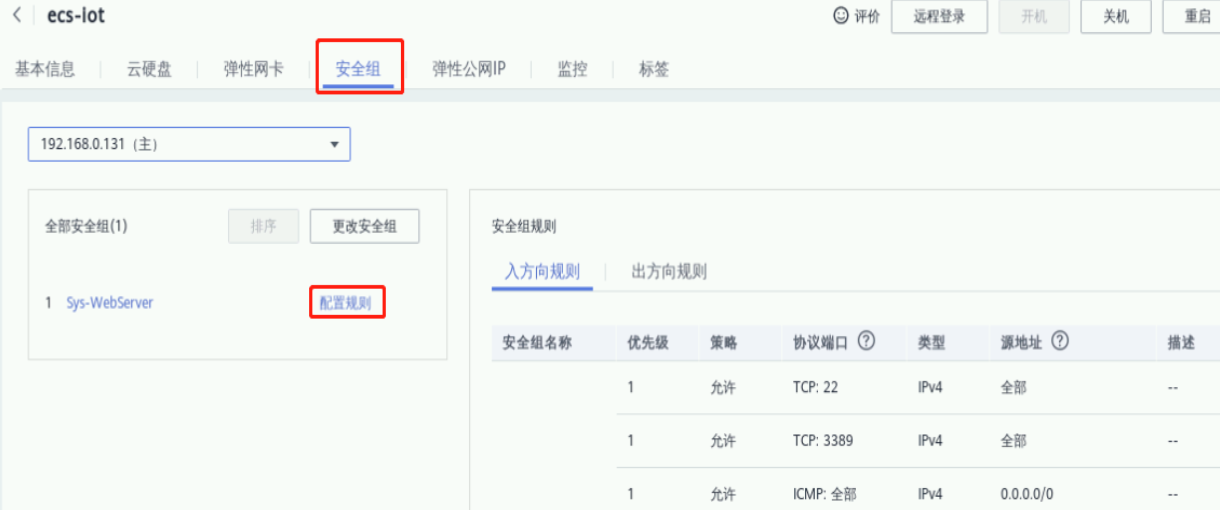Open the 弹性公网IP tab

pyautogui.click(x=468, y=69)
